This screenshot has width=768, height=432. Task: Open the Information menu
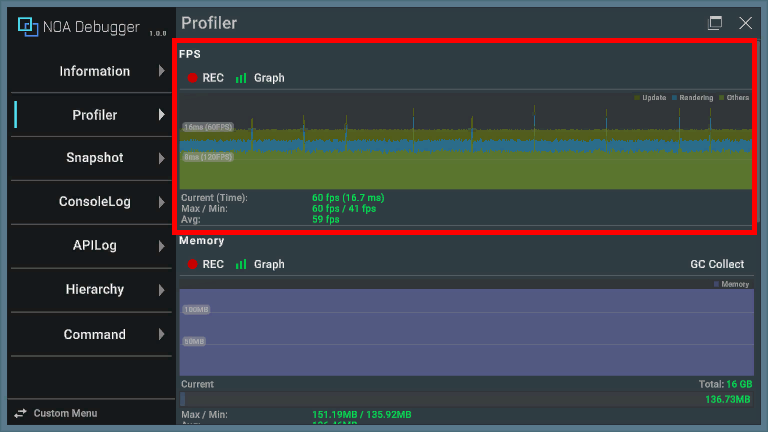(91, 71)
